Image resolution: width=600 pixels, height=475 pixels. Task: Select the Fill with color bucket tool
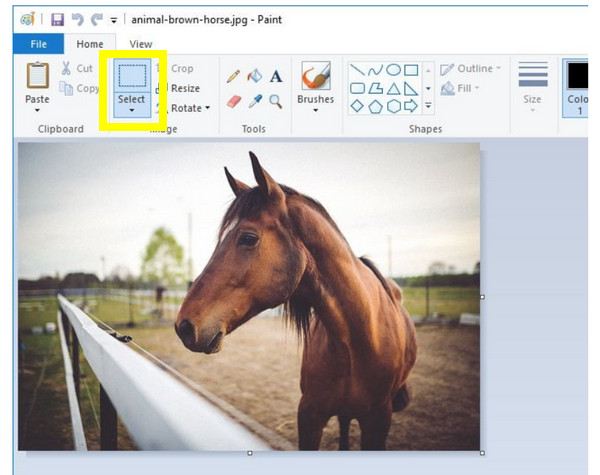(x=254, y=76)
